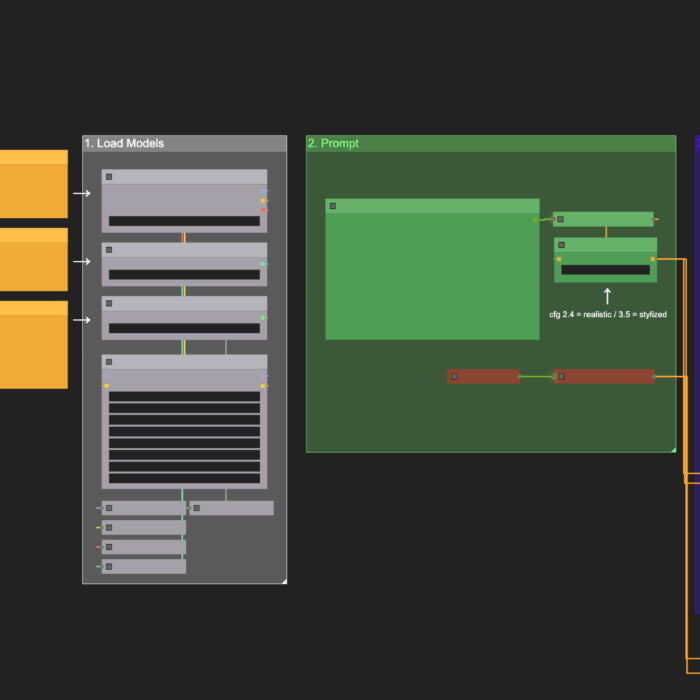Screen dimensions: 700x700
Task: Click output slot of large green prompt node
Action: (535, 220)
